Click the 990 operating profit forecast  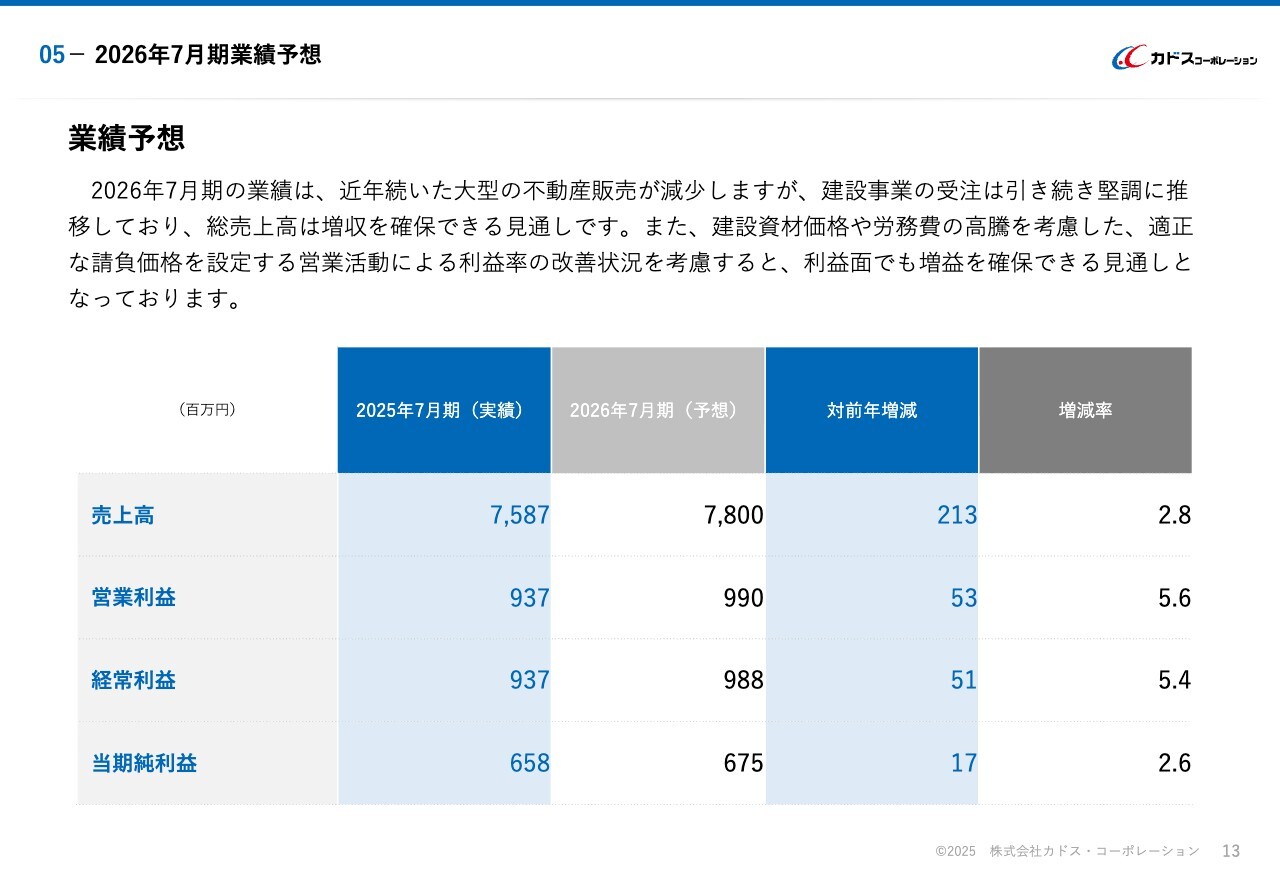pyautogui.click(x=744, y=598)
